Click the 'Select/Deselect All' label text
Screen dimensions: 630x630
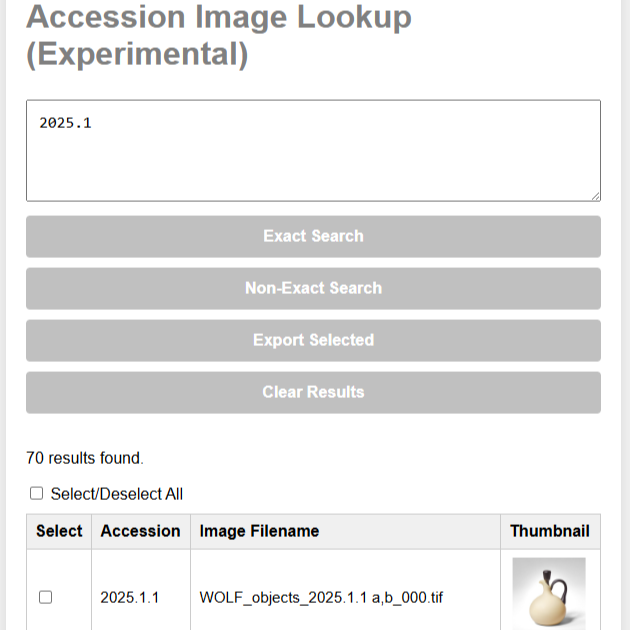tap(117, 494)
